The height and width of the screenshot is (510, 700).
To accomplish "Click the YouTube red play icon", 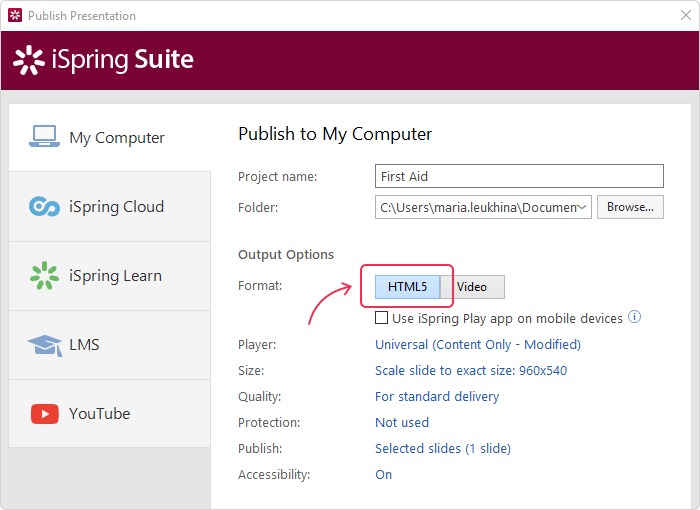I will (45, 414).
